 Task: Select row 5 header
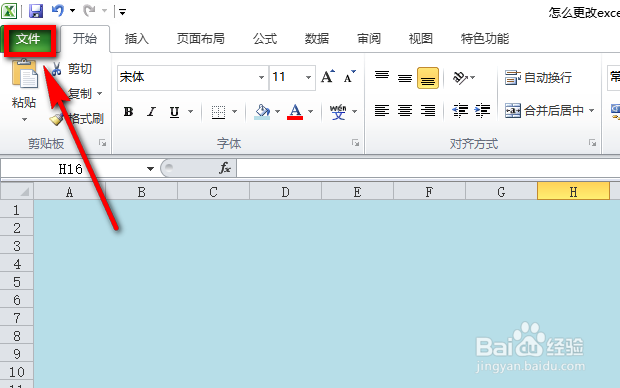tap(17, 282)
